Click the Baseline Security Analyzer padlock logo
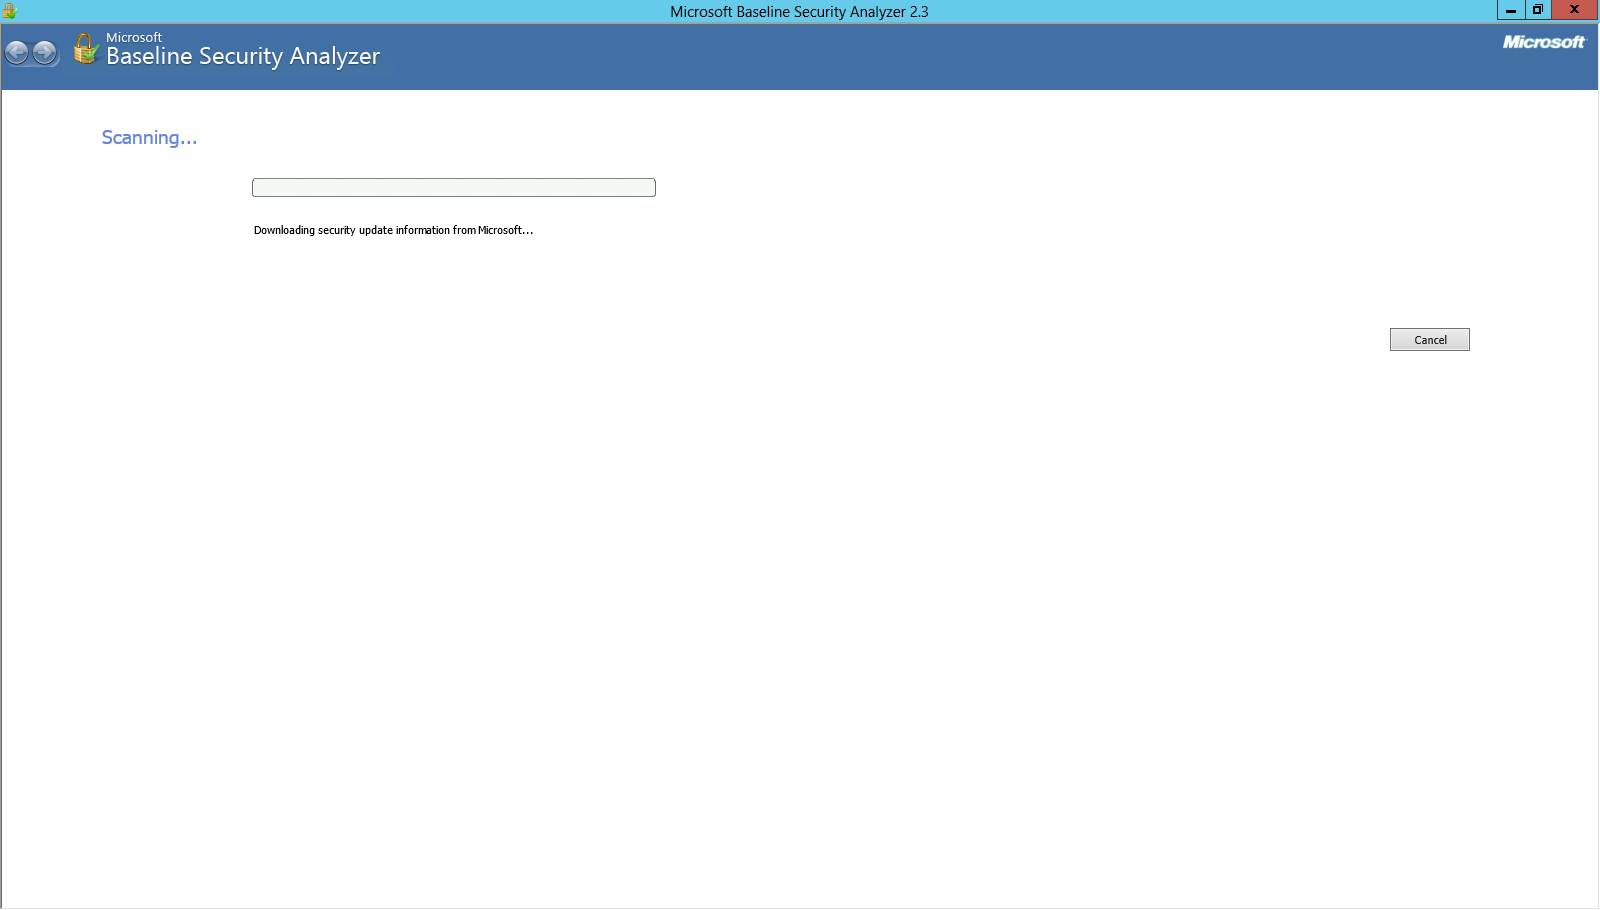This screenshot has width=1600, height=910. click(86, 49)
